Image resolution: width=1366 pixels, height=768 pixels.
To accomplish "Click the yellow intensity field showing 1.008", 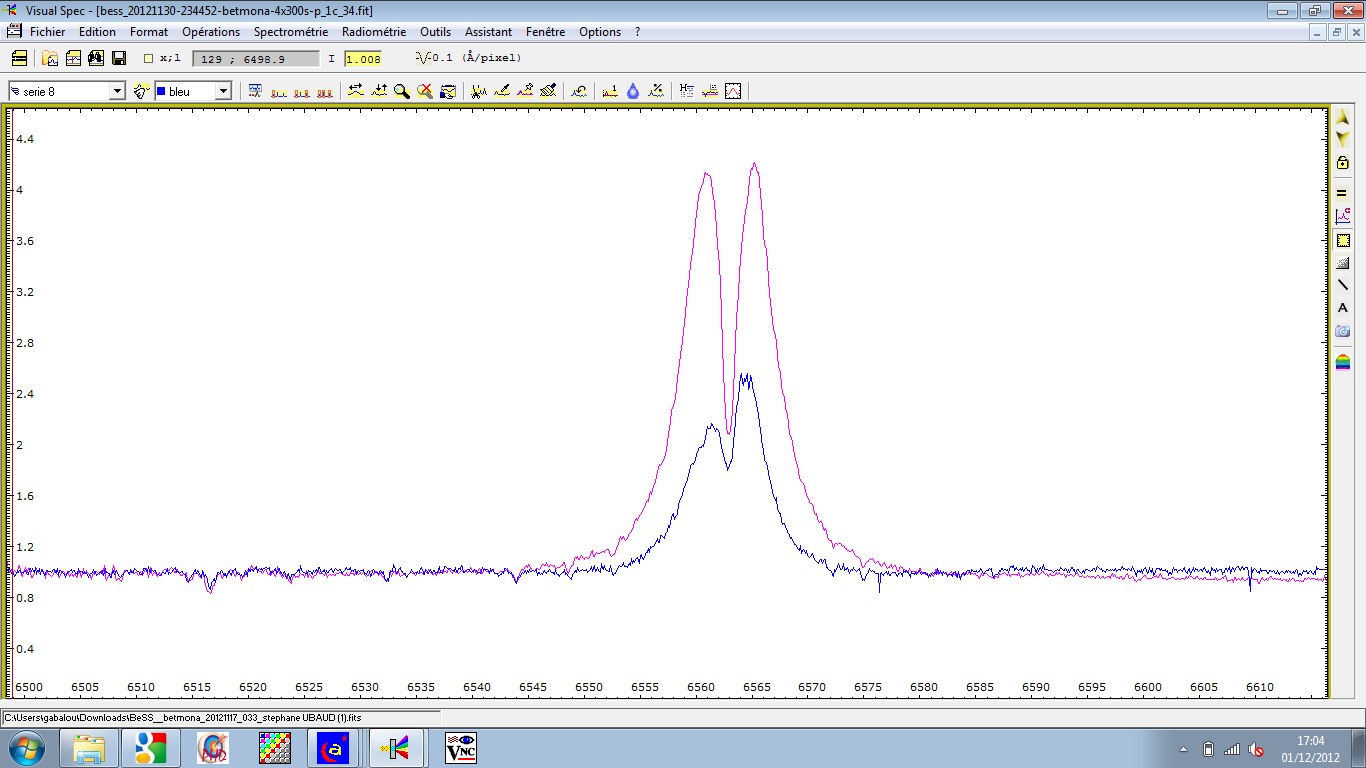I will pyautogui.click(x=363, y=59).
